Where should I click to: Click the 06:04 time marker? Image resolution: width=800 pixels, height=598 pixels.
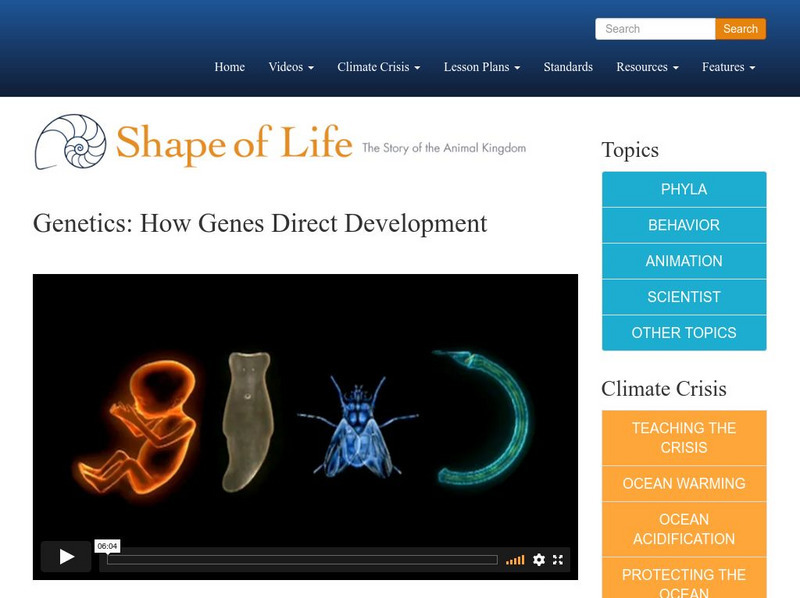click(107, 546)
